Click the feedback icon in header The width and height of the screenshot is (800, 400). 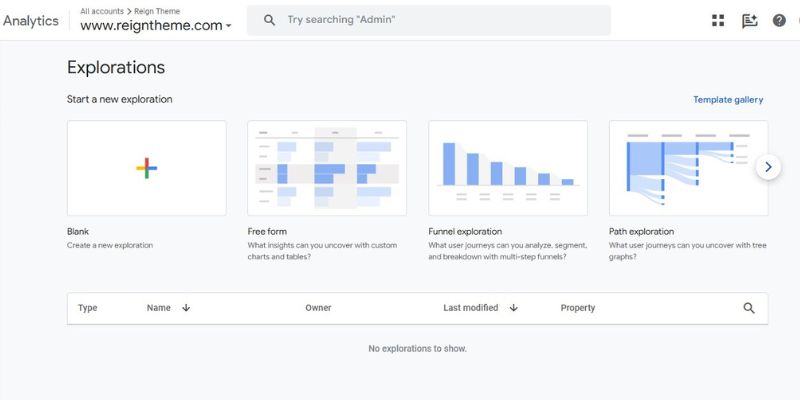tap(749, 20)
